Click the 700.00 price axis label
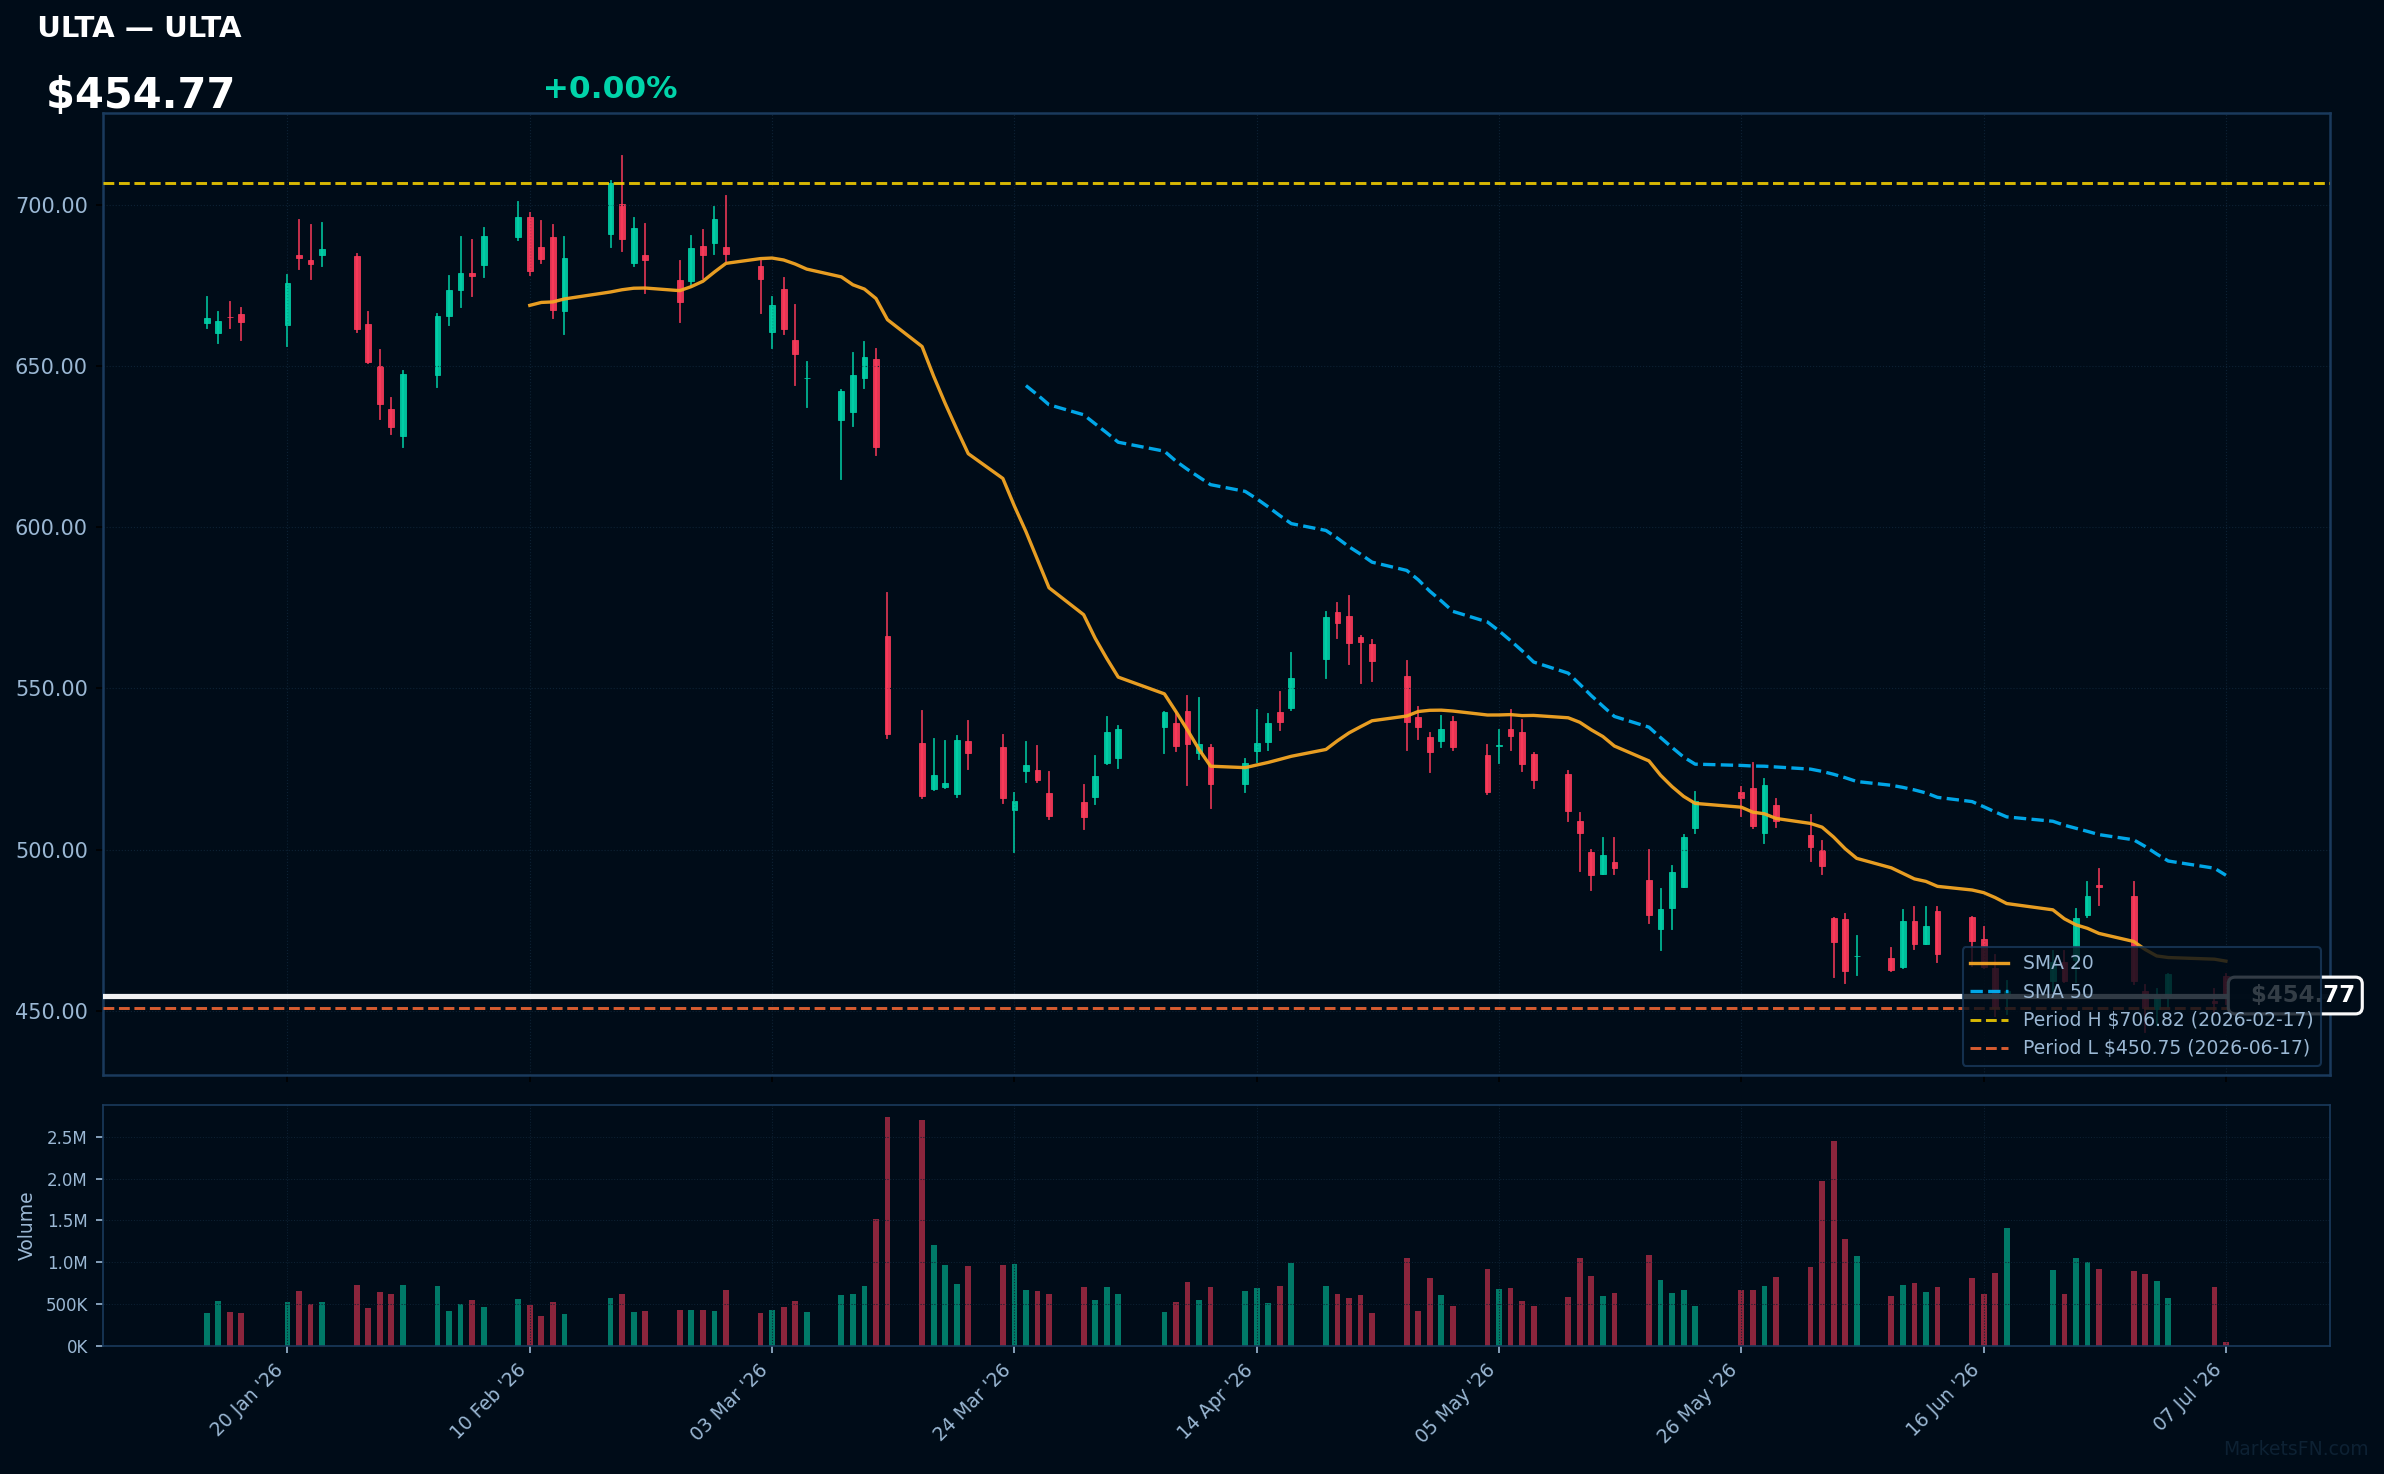 pyautogui.click(x=52, y=206)
